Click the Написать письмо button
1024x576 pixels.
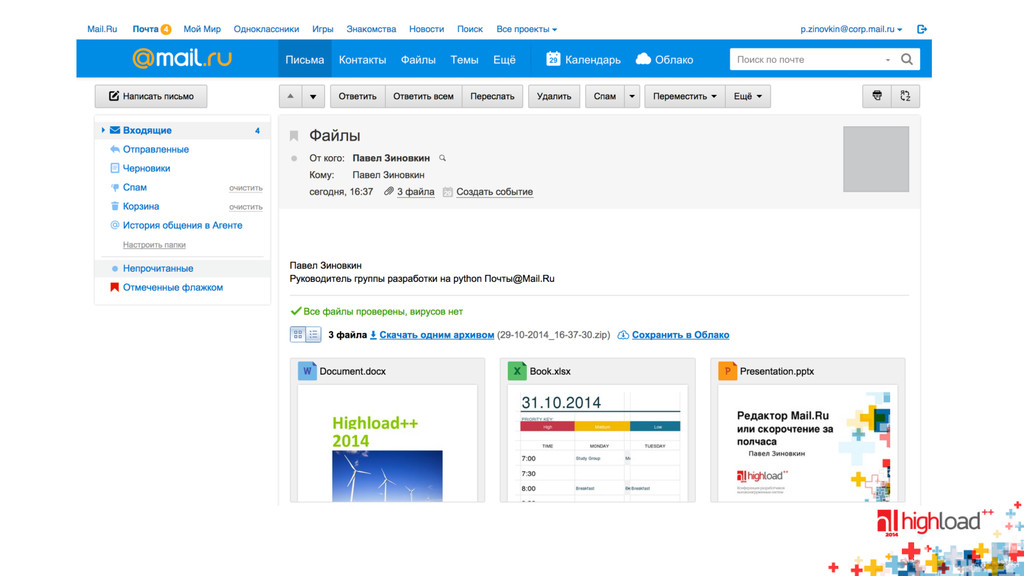(x=151, y=97)
